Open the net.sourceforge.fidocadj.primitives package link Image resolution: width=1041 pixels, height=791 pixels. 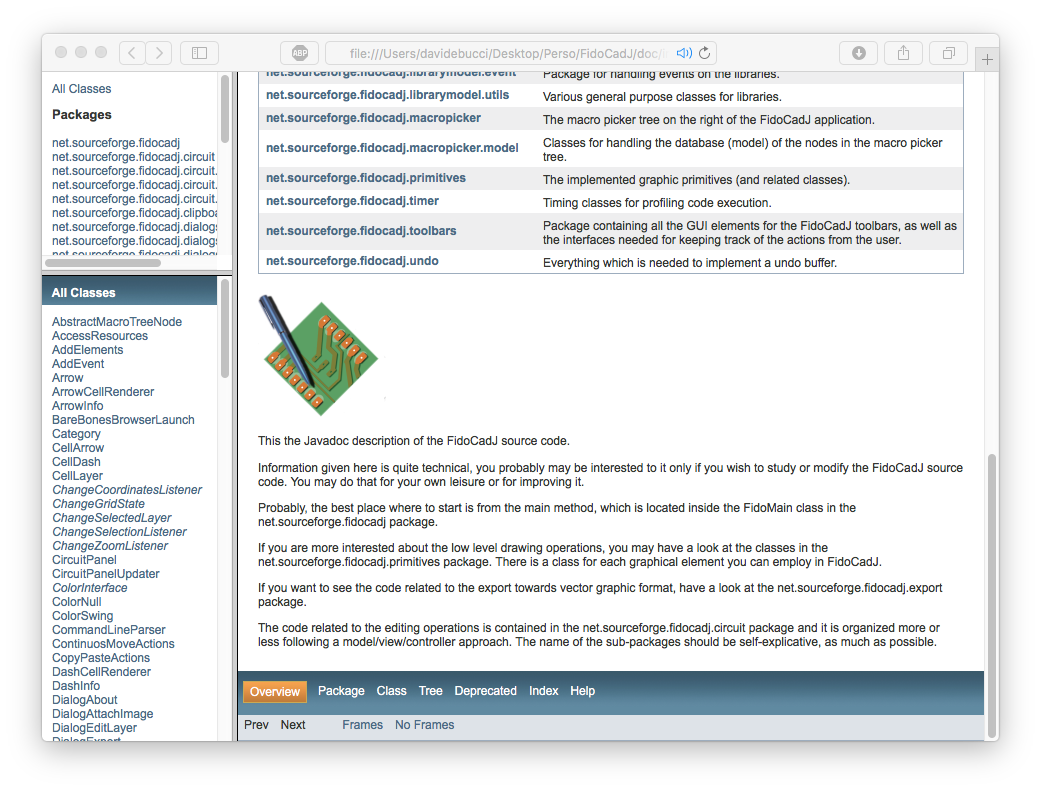coord(365,178)
